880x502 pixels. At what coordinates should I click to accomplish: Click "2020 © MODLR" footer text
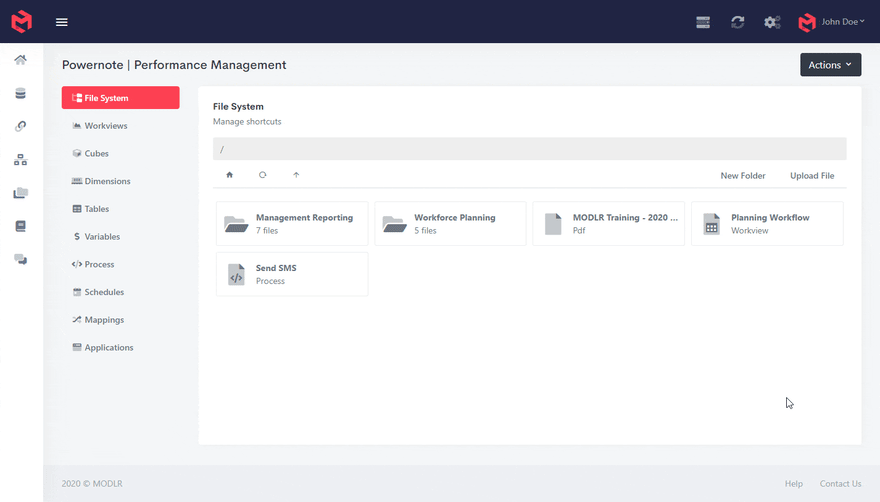[x=92, y=483]
